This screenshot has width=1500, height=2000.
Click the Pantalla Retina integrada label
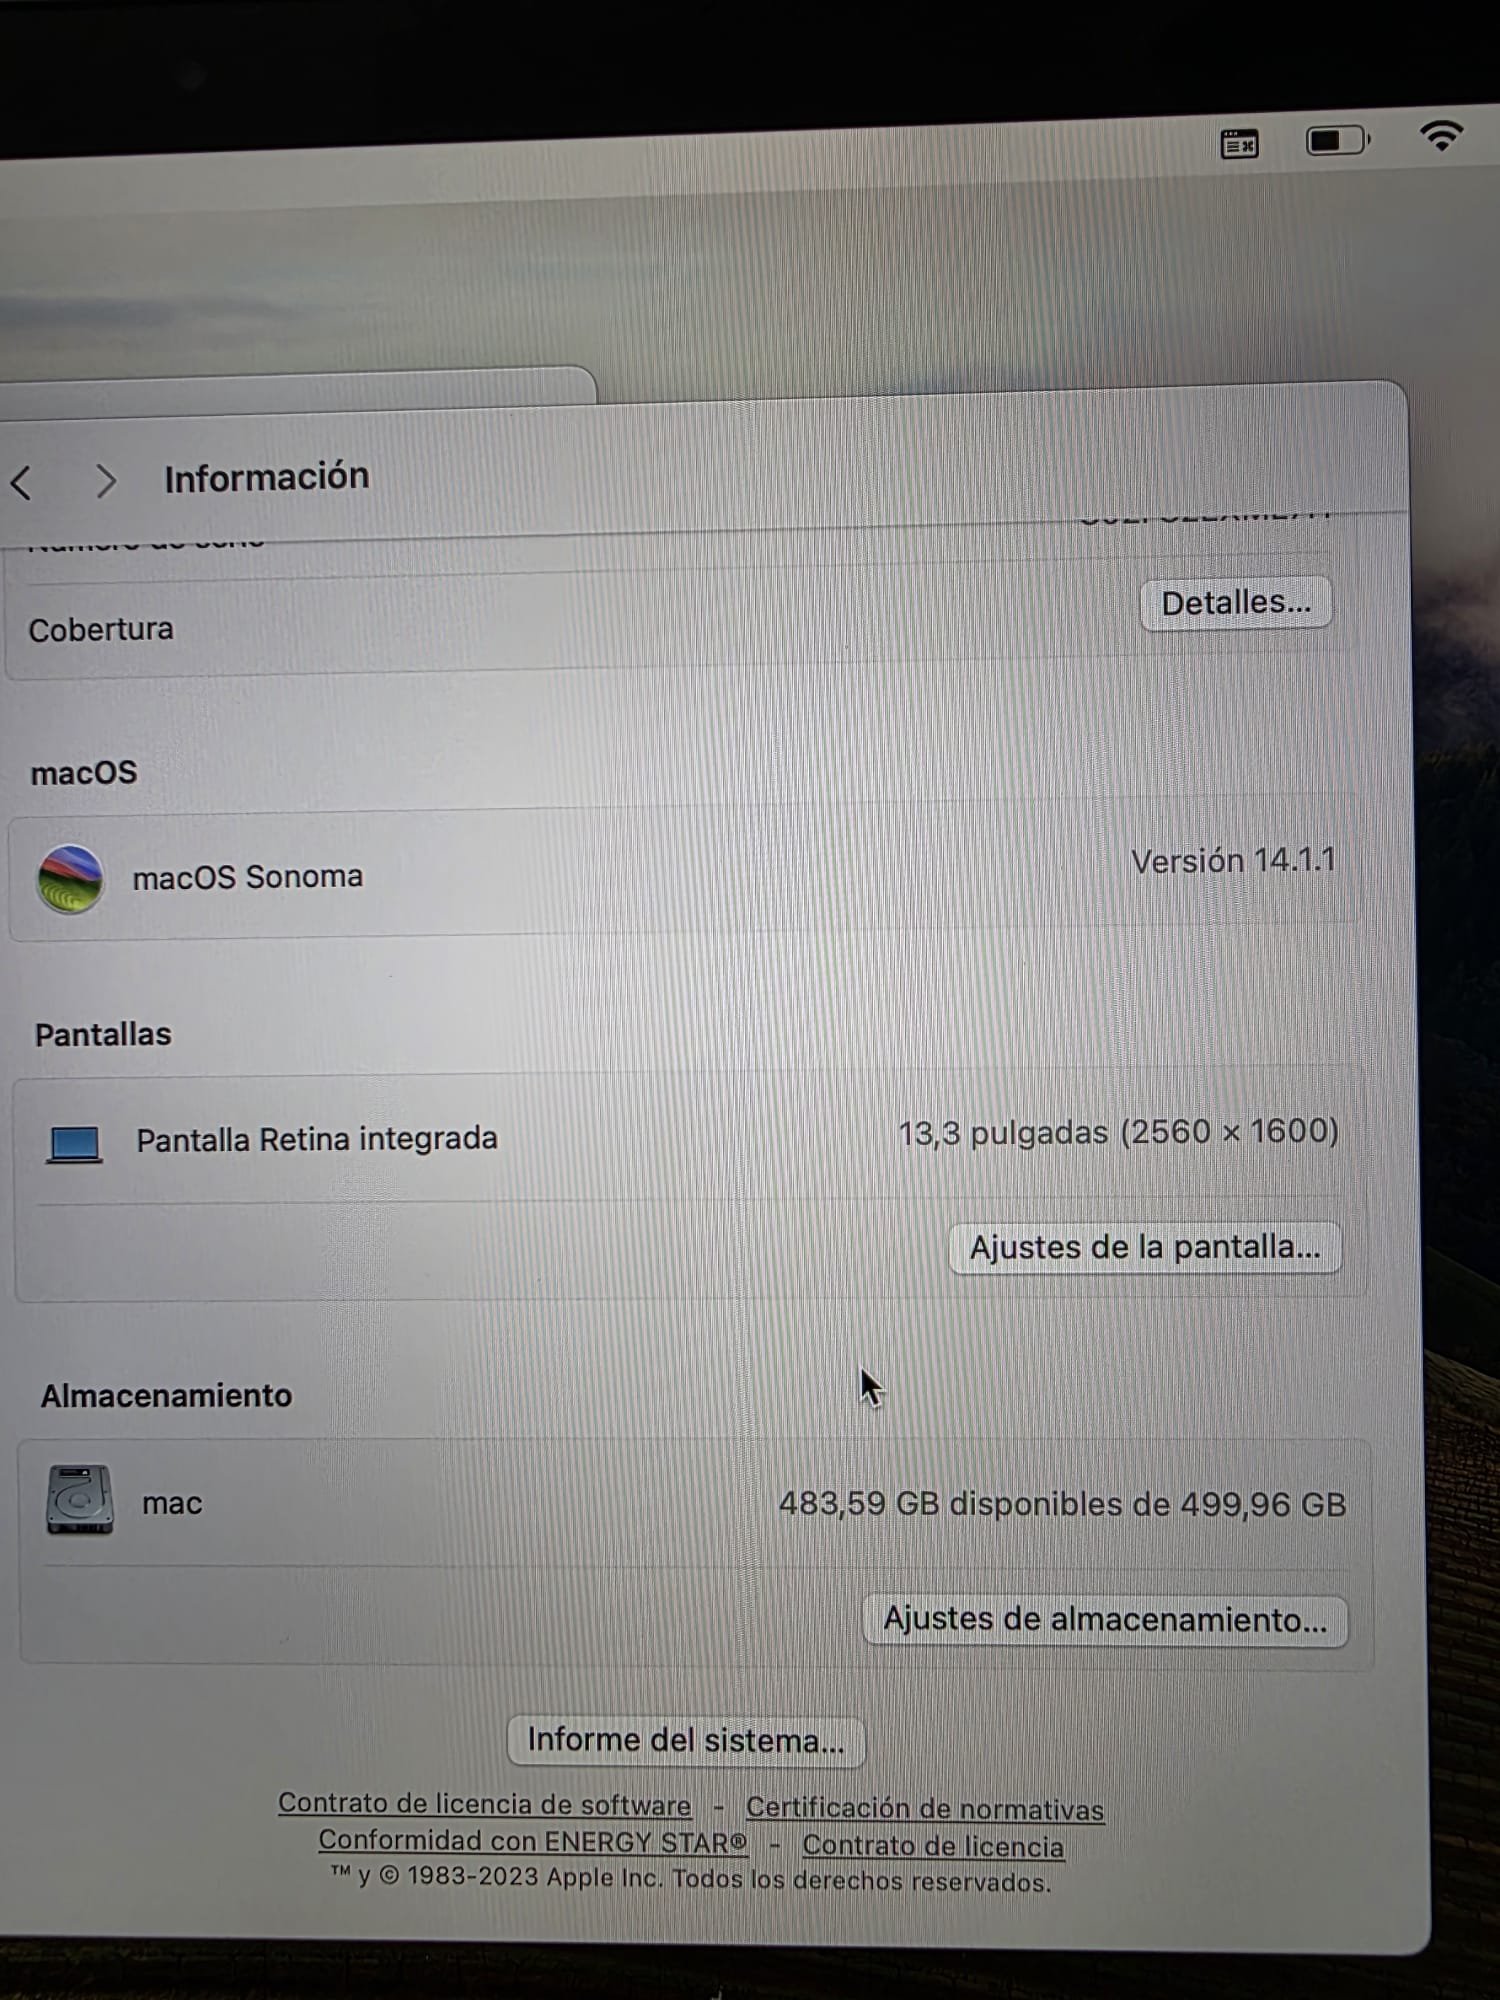coord(317,1139)
